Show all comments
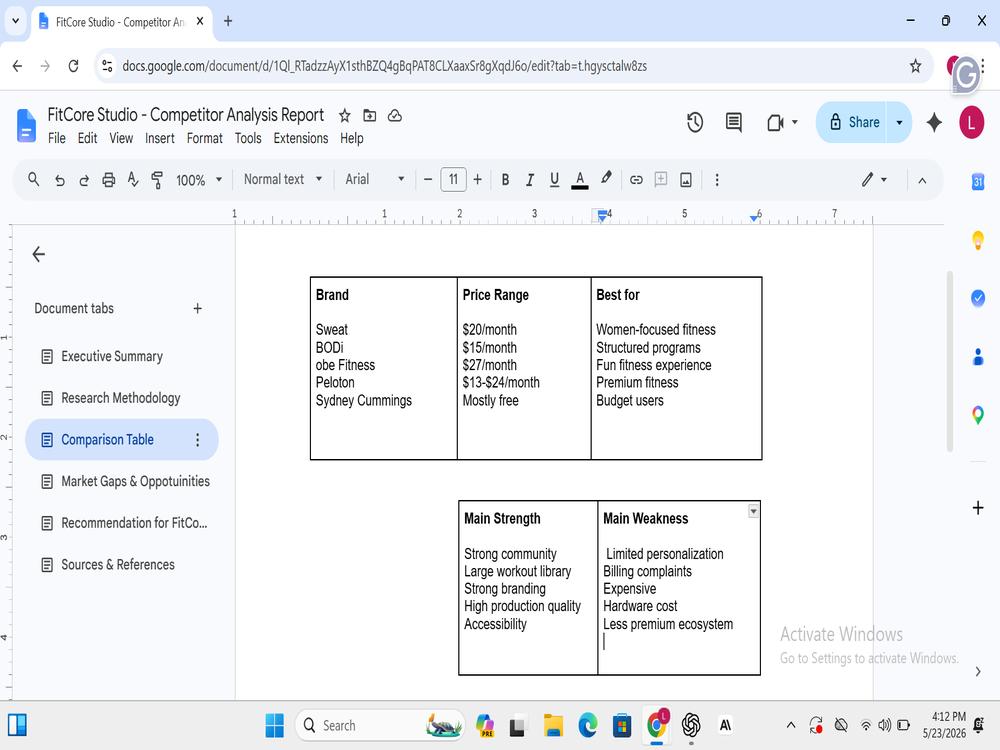1000x750 pixels. (733, 122)
